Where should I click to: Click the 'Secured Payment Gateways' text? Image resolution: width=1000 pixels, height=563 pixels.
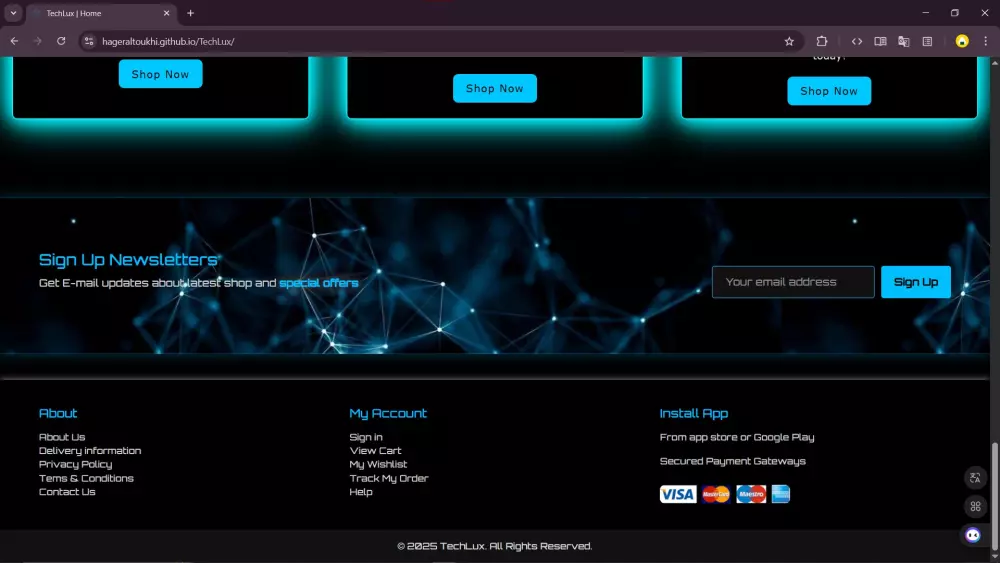732,461
